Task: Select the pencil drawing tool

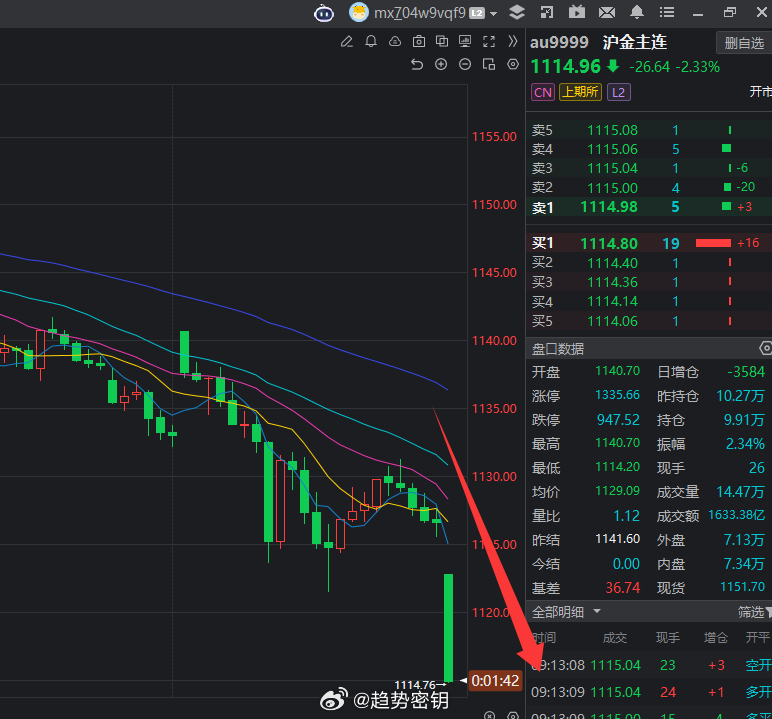Action: click(x=347, y=41)
